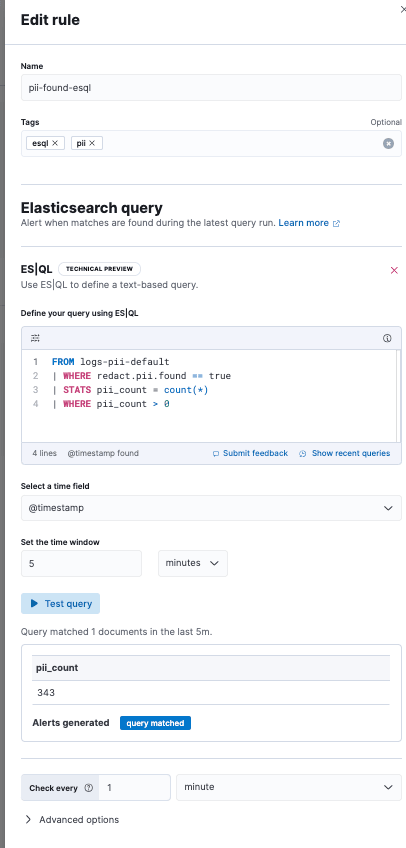406x848 pixels.
Task: Delete the ES|QL query type
Action: pyautogui.click(x=394, y=270)
